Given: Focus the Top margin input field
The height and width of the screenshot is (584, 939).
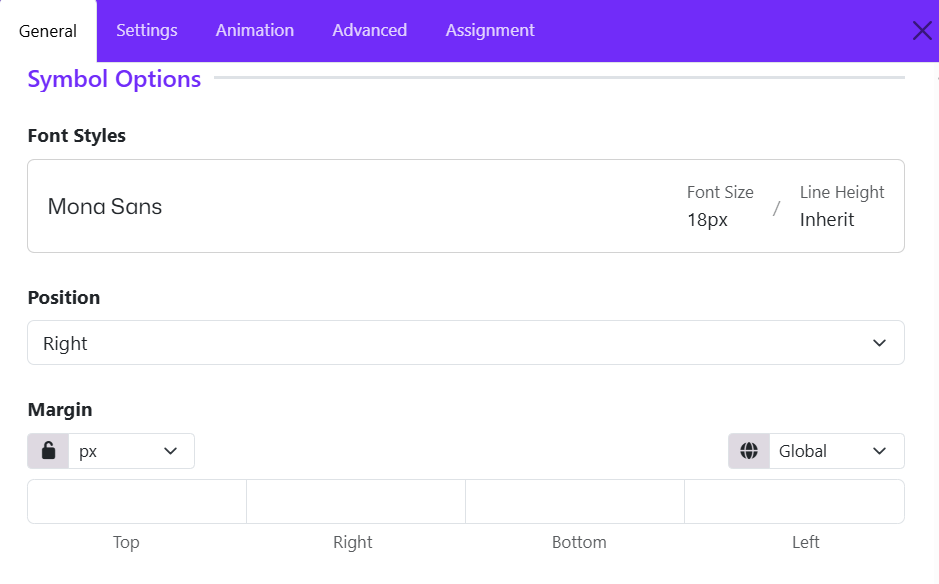Looking at the screenshot, I should (x=137, y=501).
